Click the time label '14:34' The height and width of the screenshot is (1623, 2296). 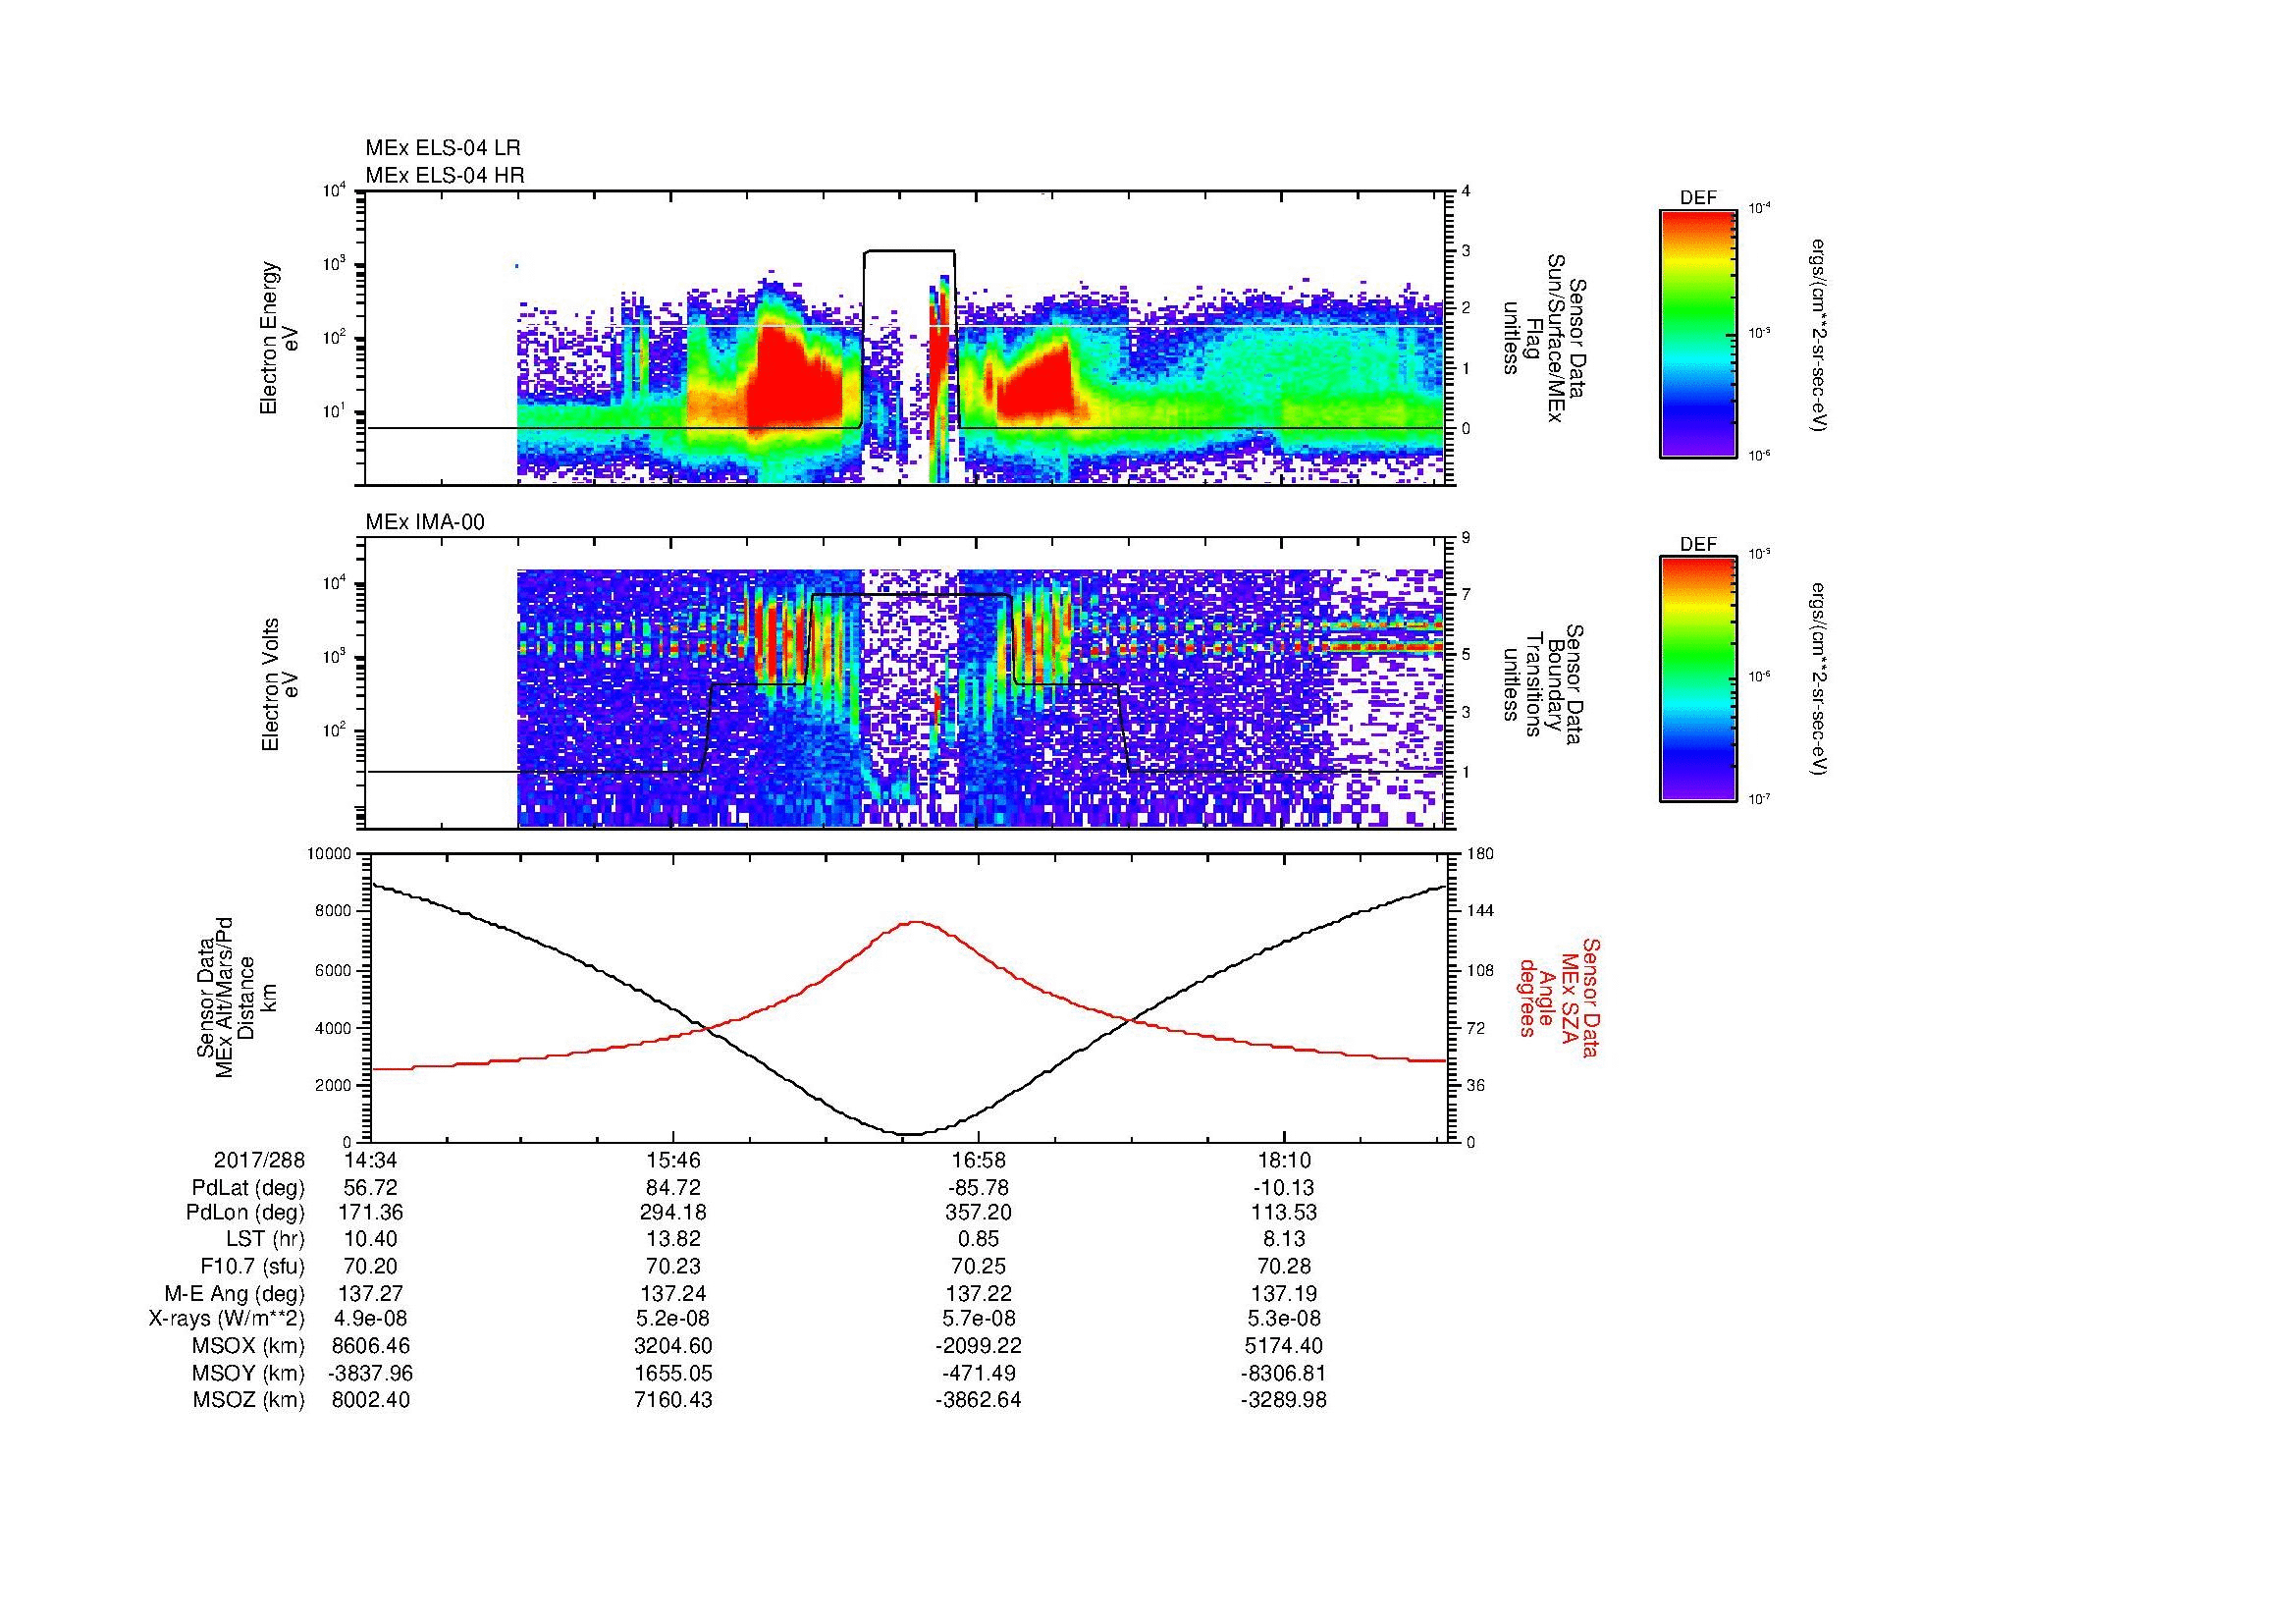370,1160
